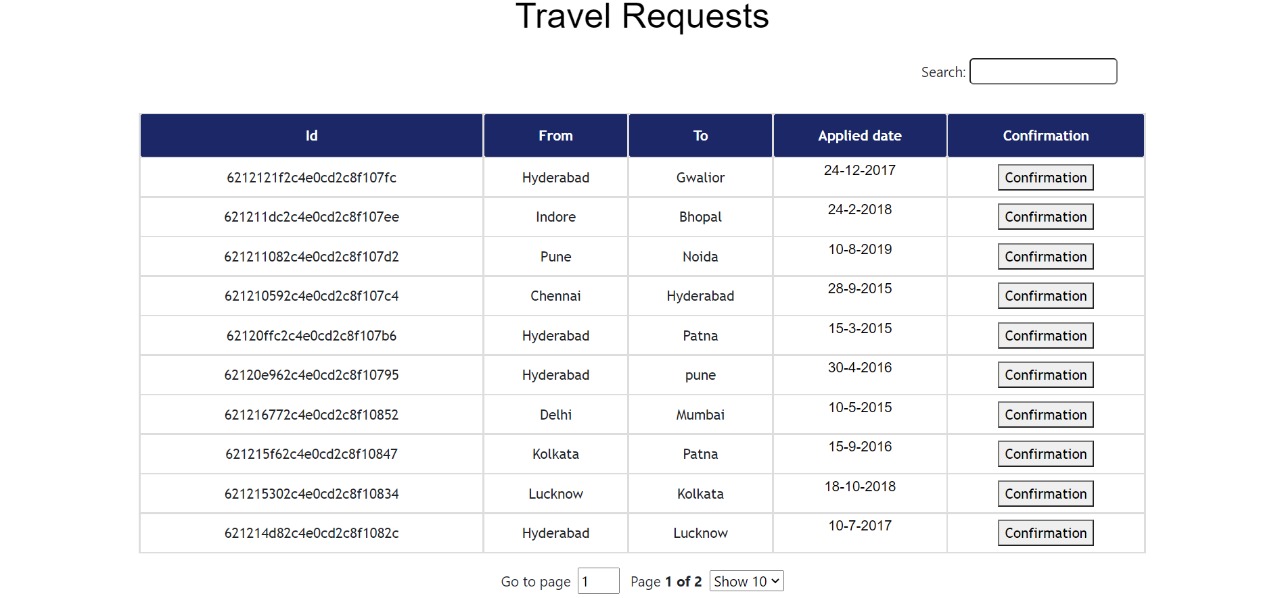The image size is (1280, 598).
Task: Confirm the Chennai to Hyderabad request
Action: 1045,295
